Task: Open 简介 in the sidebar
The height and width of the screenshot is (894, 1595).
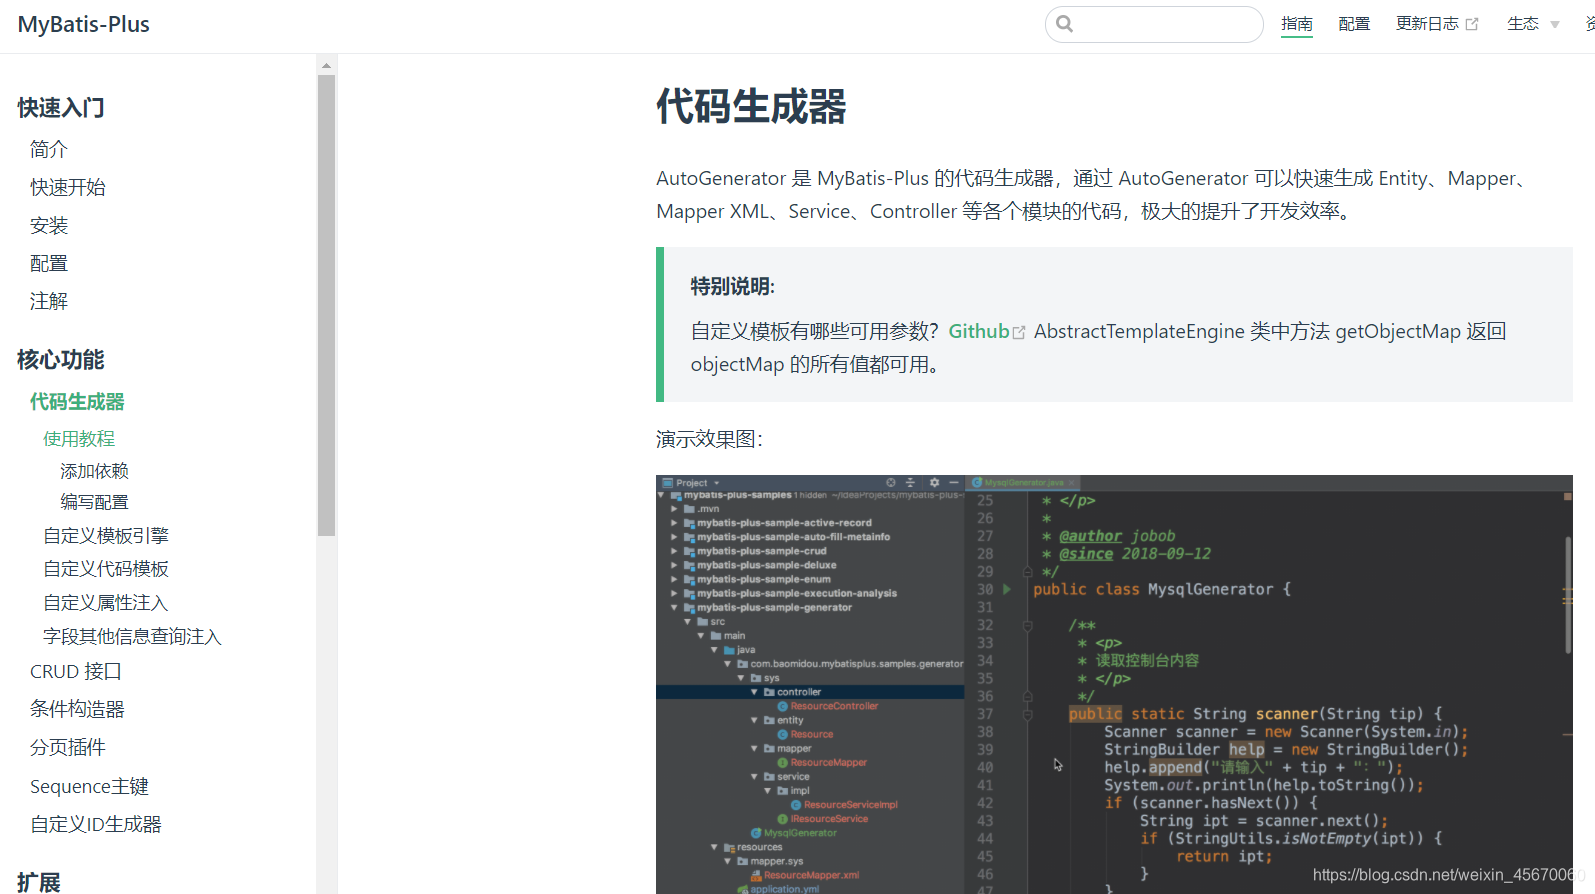Action: [49, 149]
